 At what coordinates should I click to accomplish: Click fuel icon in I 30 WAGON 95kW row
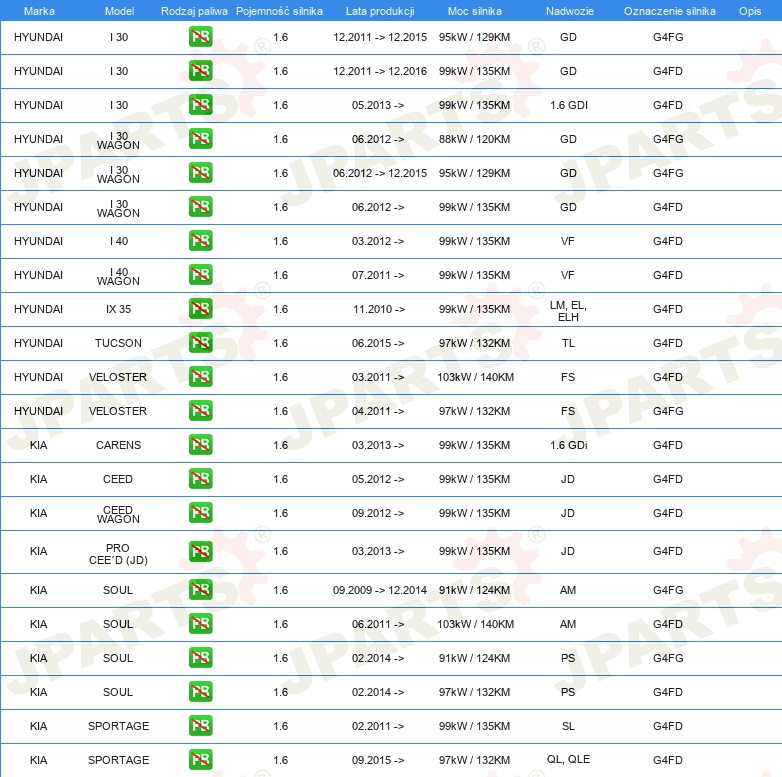pos(200,173)
